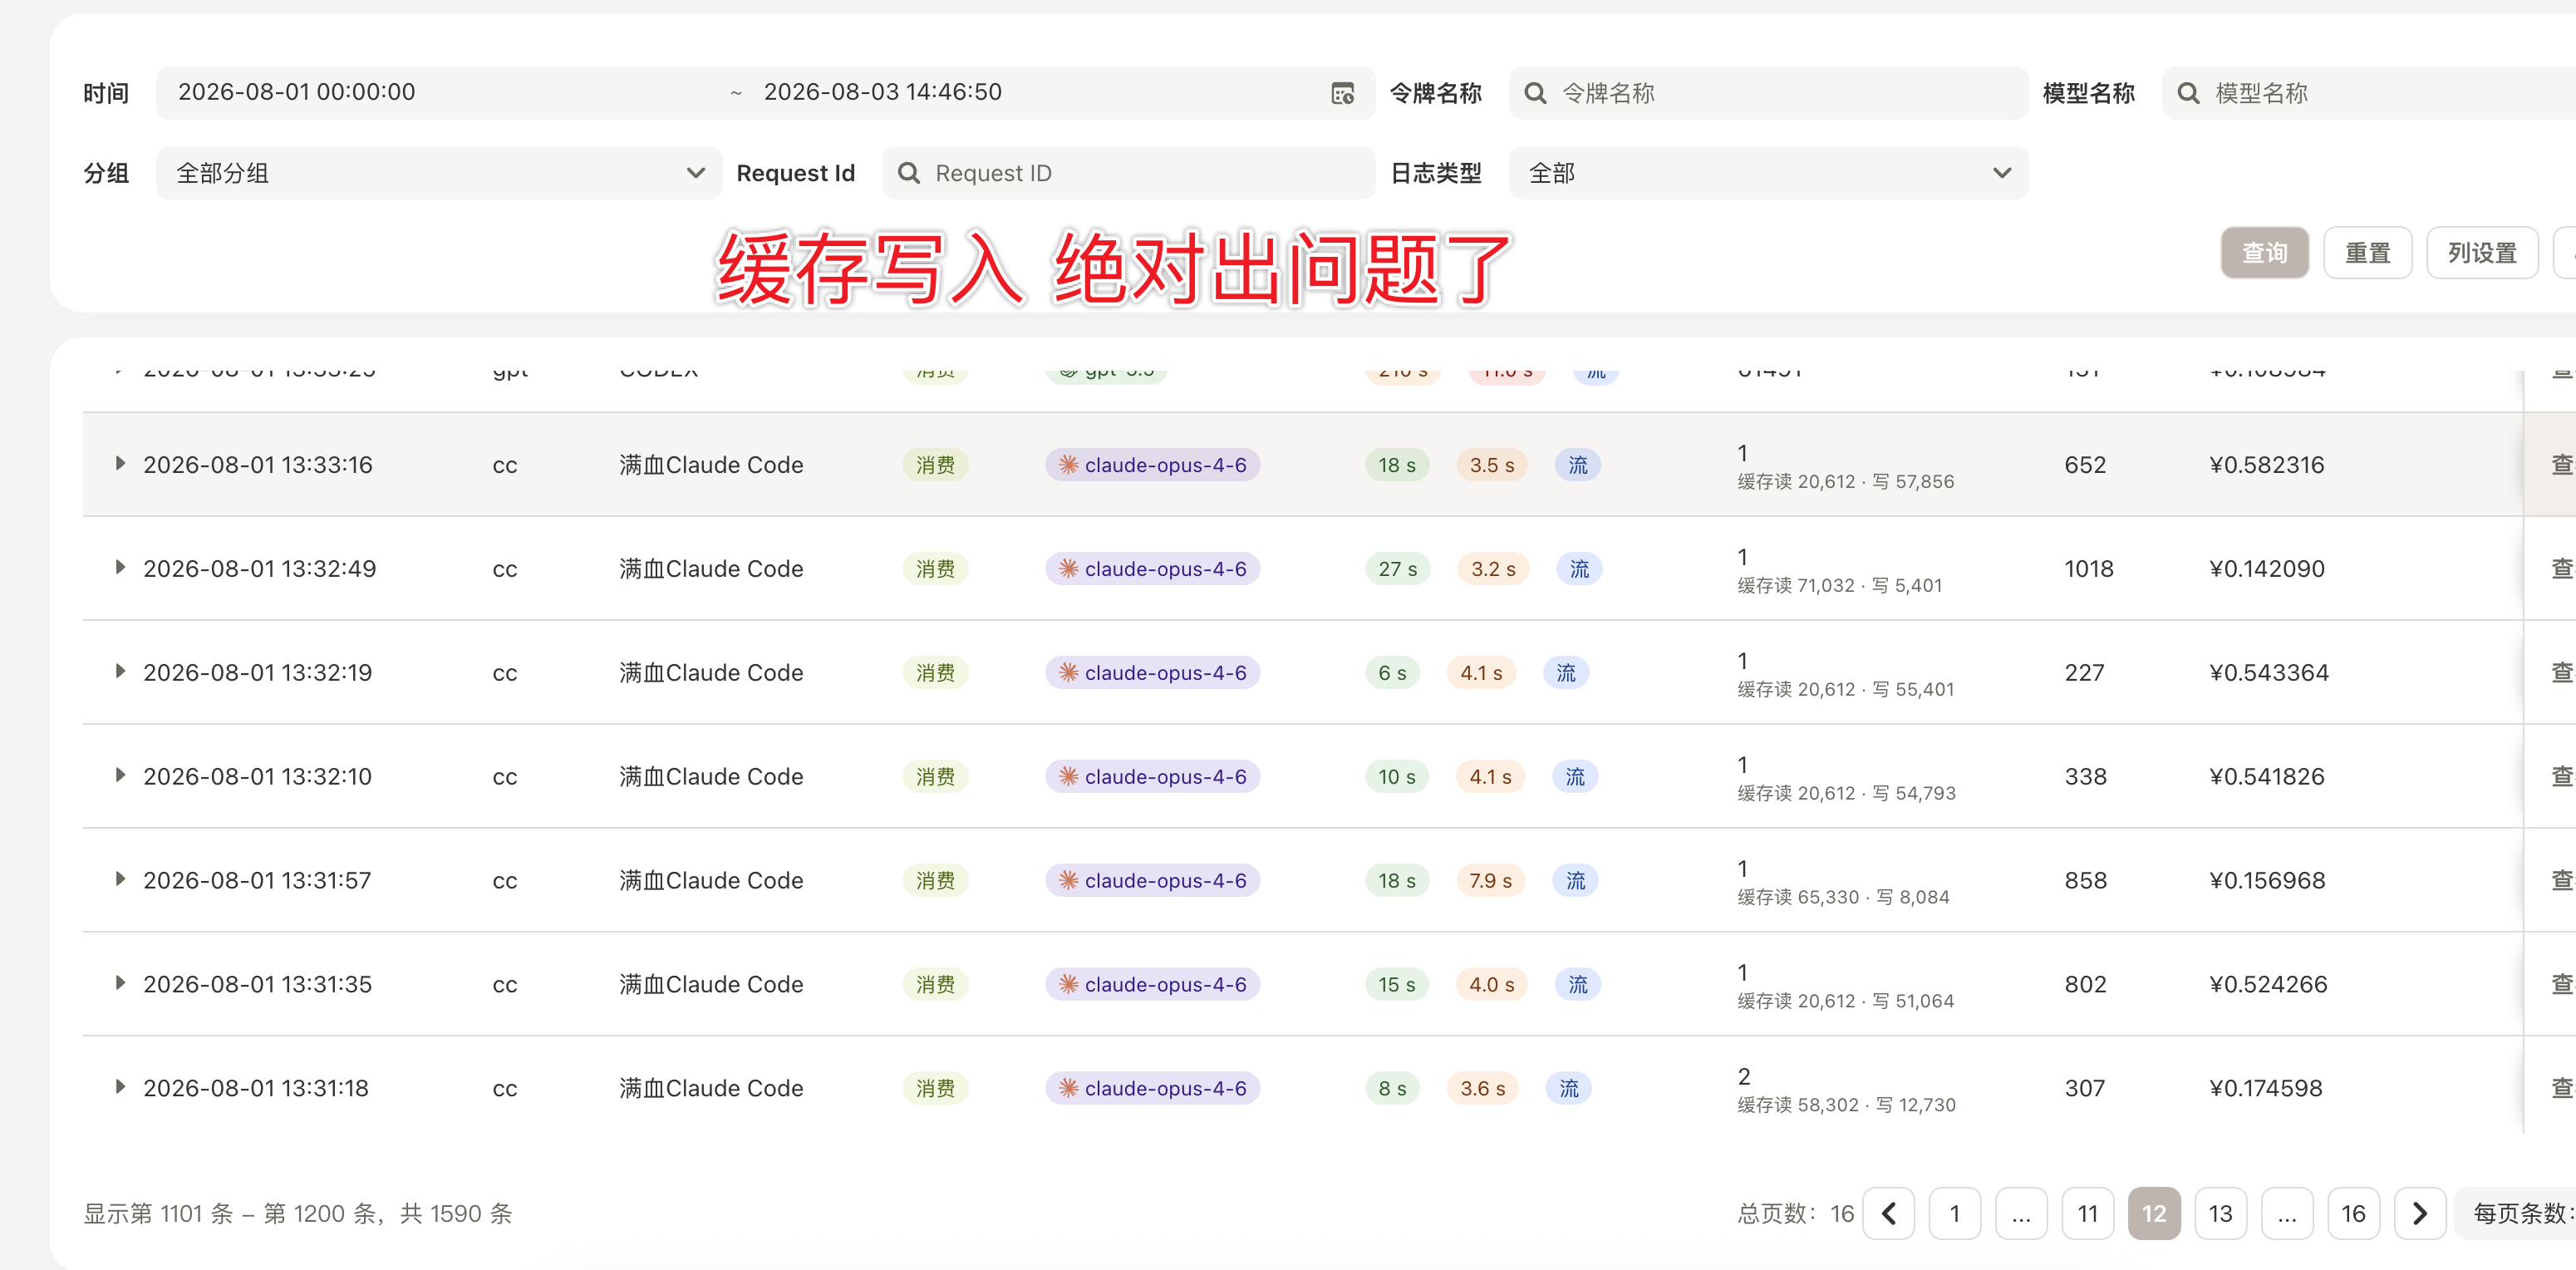Focus the 模型名称 search input
Viewport: 2576px width, 1270px height.
(2370, 93)
